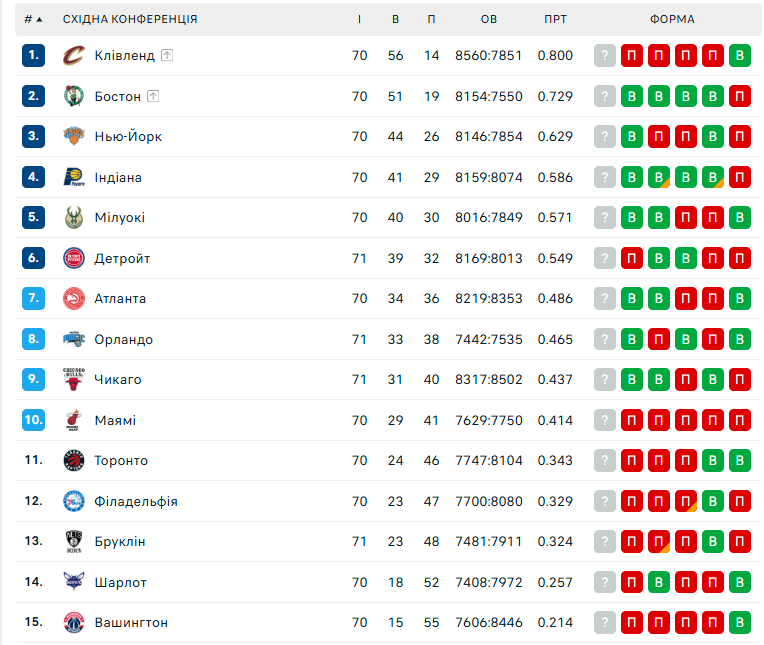The height and width of the screenshot is (645, 764).
Task: Open the Детройт team page link
Action: pos(122,259)
